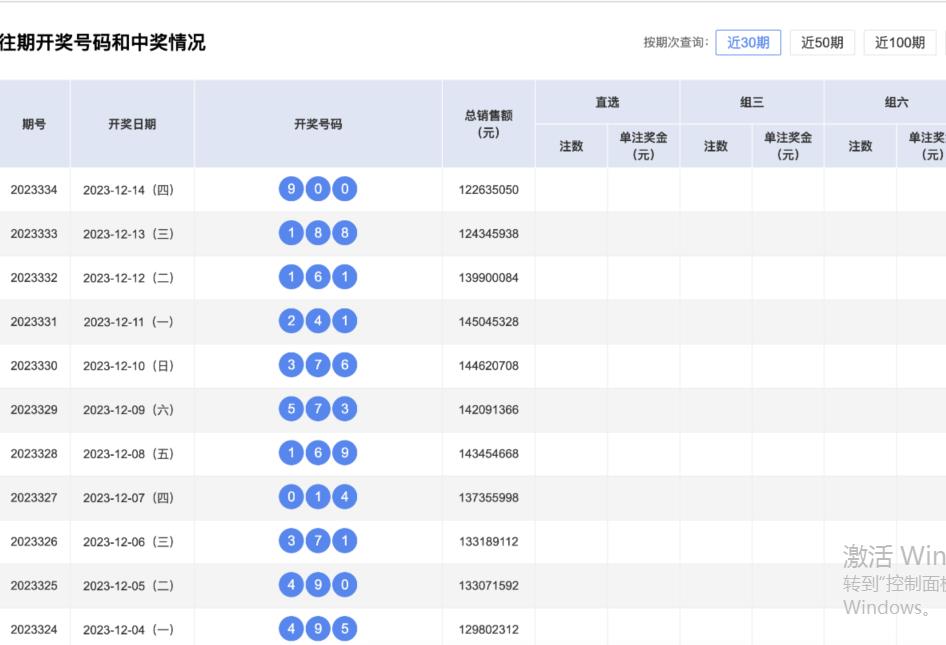Click the draw date 2023-12-05 (二)
This screenshot has height=645, width=946.
coord(129,586)
